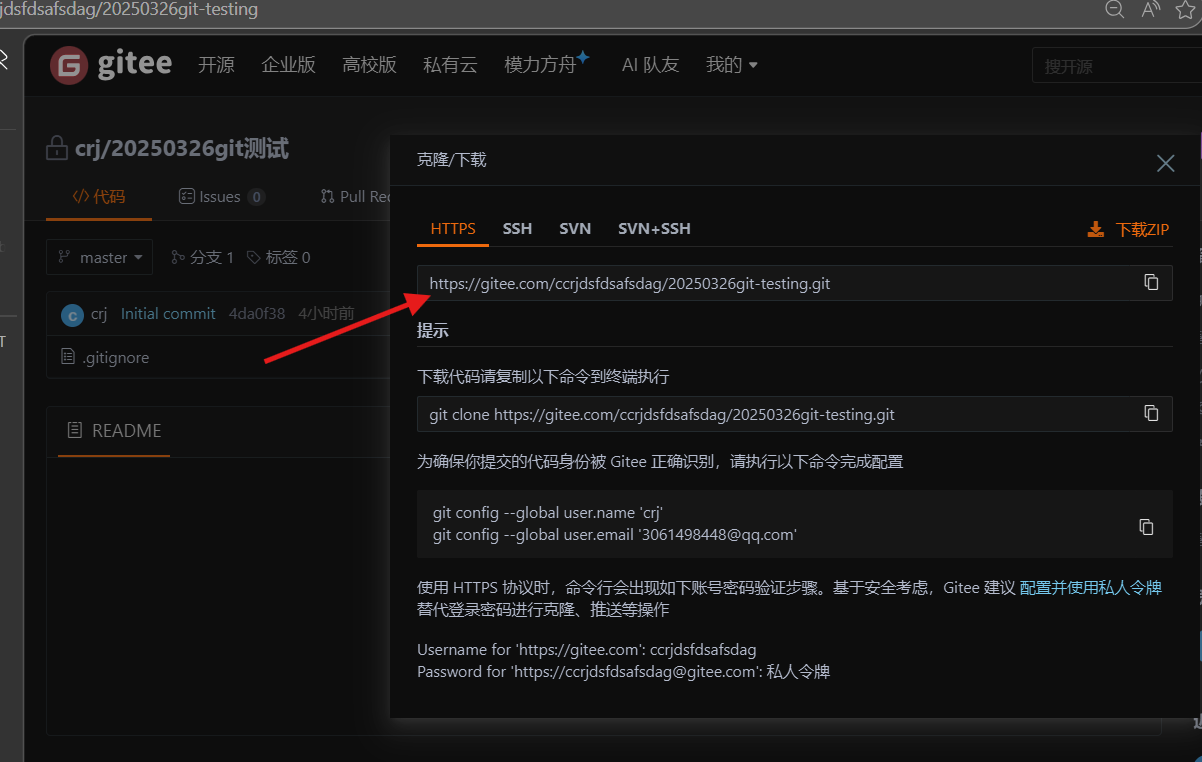This screenshot has height=762, width=1202.
Task: Open the Issues tab
Action: click(221, 196)
